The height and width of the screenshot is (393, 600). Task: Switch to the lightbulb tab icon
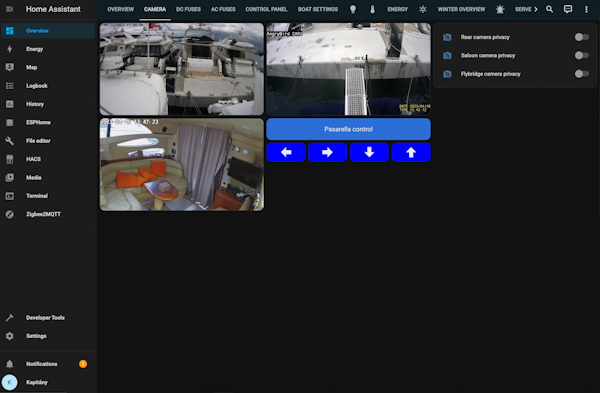353,9
